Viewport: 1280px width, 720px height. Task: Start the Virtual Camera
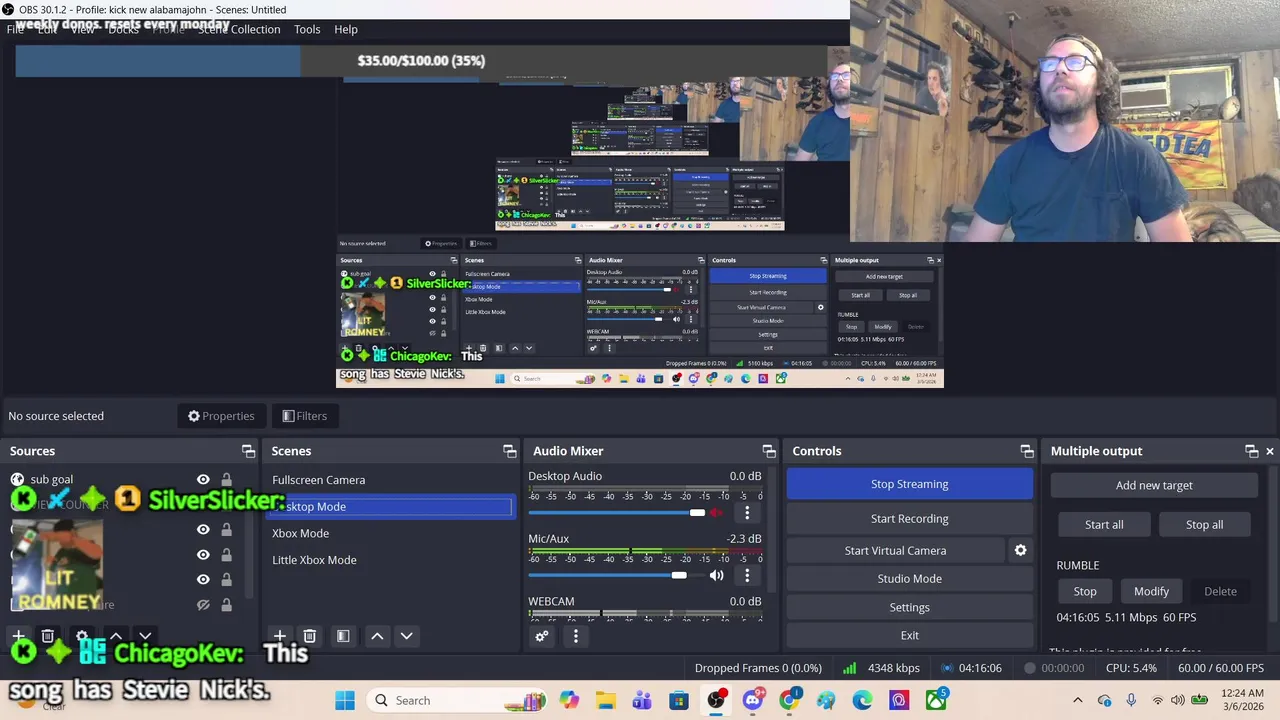pyautogui.click(x=895, y=550)
